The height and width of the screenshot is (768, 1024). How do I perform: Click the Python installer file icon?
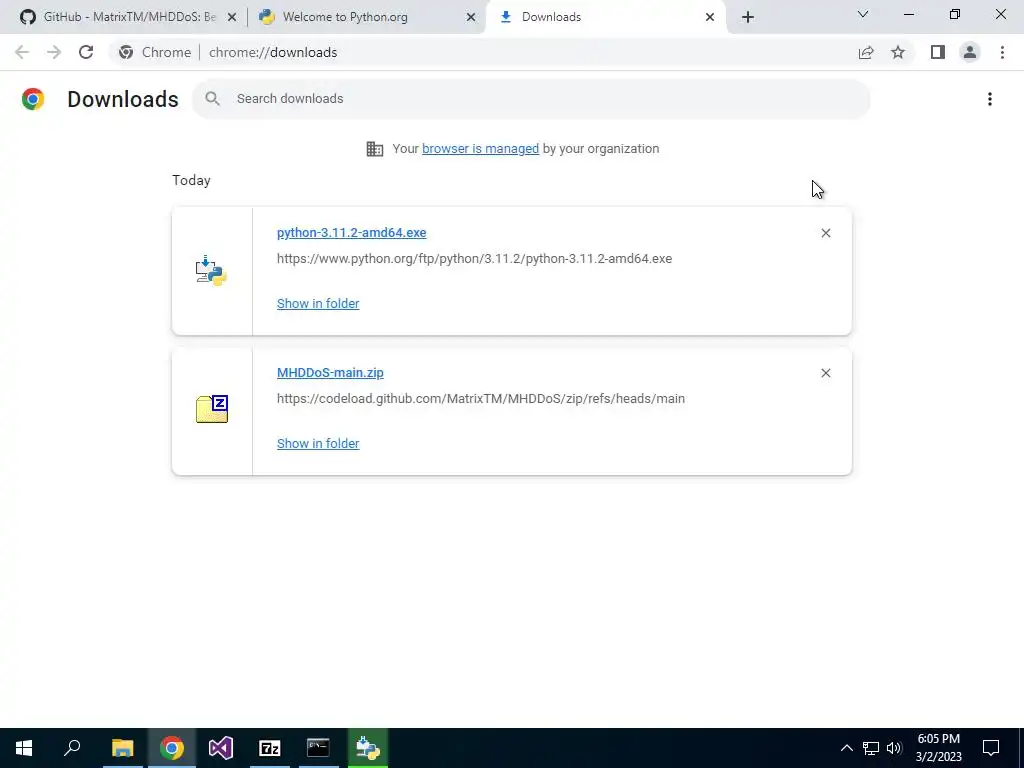coord(211,271)
